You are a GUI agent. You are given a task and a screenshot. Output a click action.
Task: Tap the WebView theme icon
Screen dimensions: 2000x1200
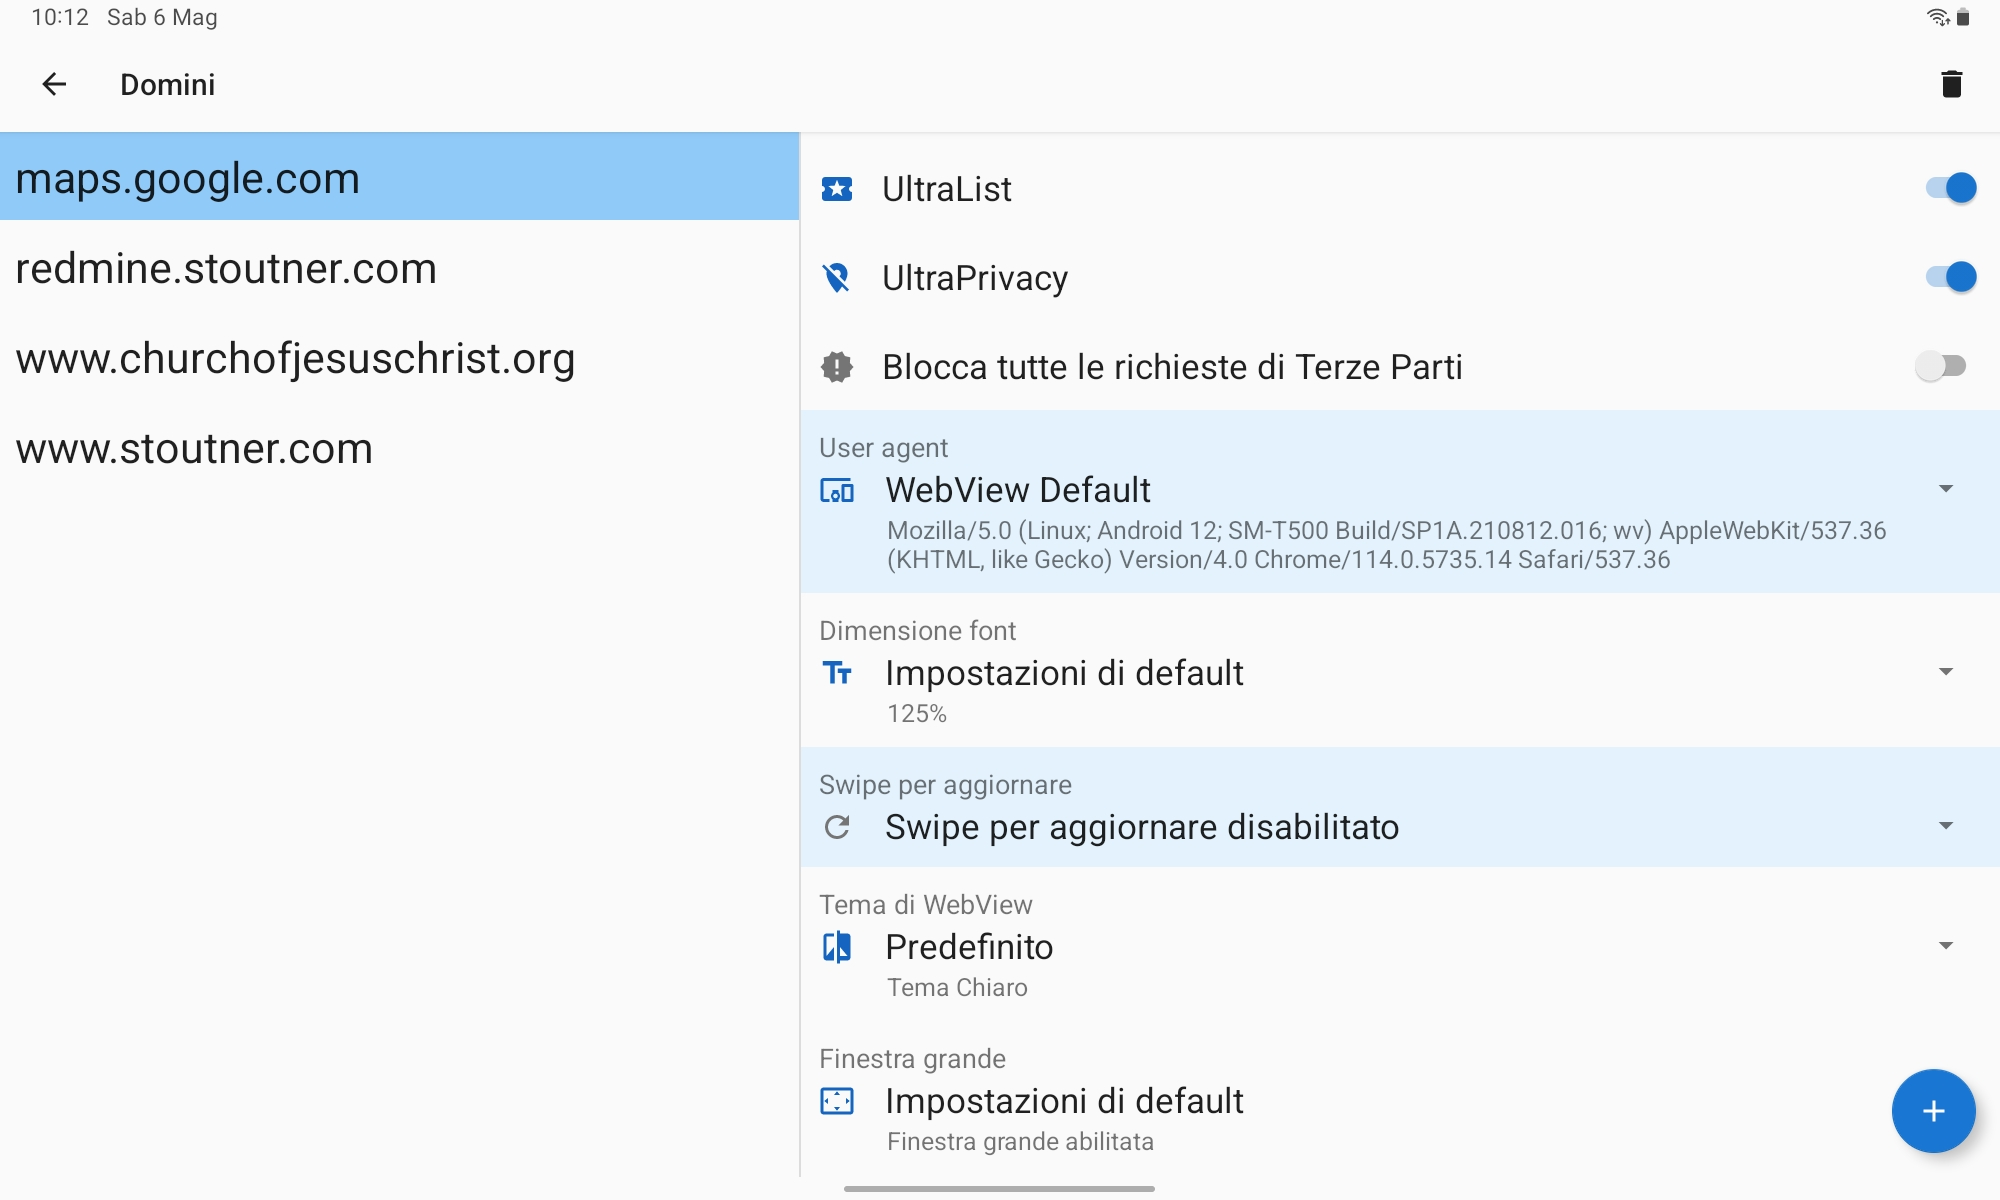[837, 947]
